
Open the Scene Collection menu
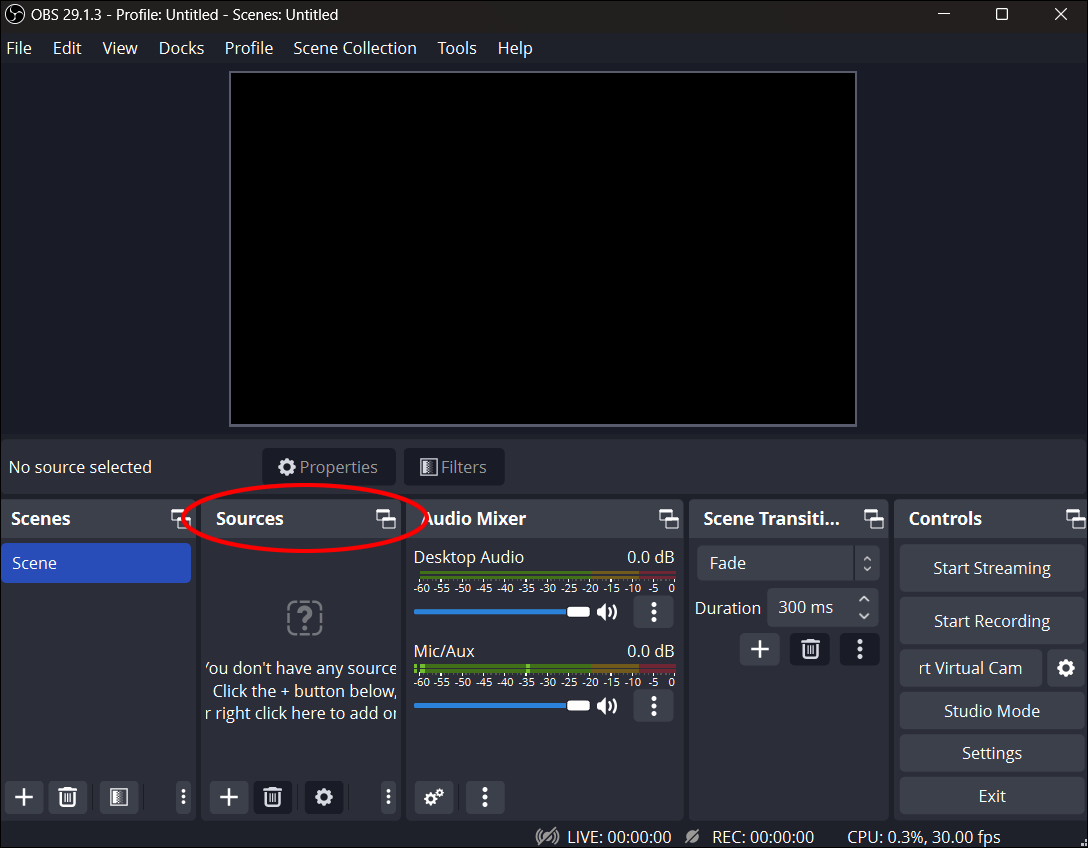[354, 47]
